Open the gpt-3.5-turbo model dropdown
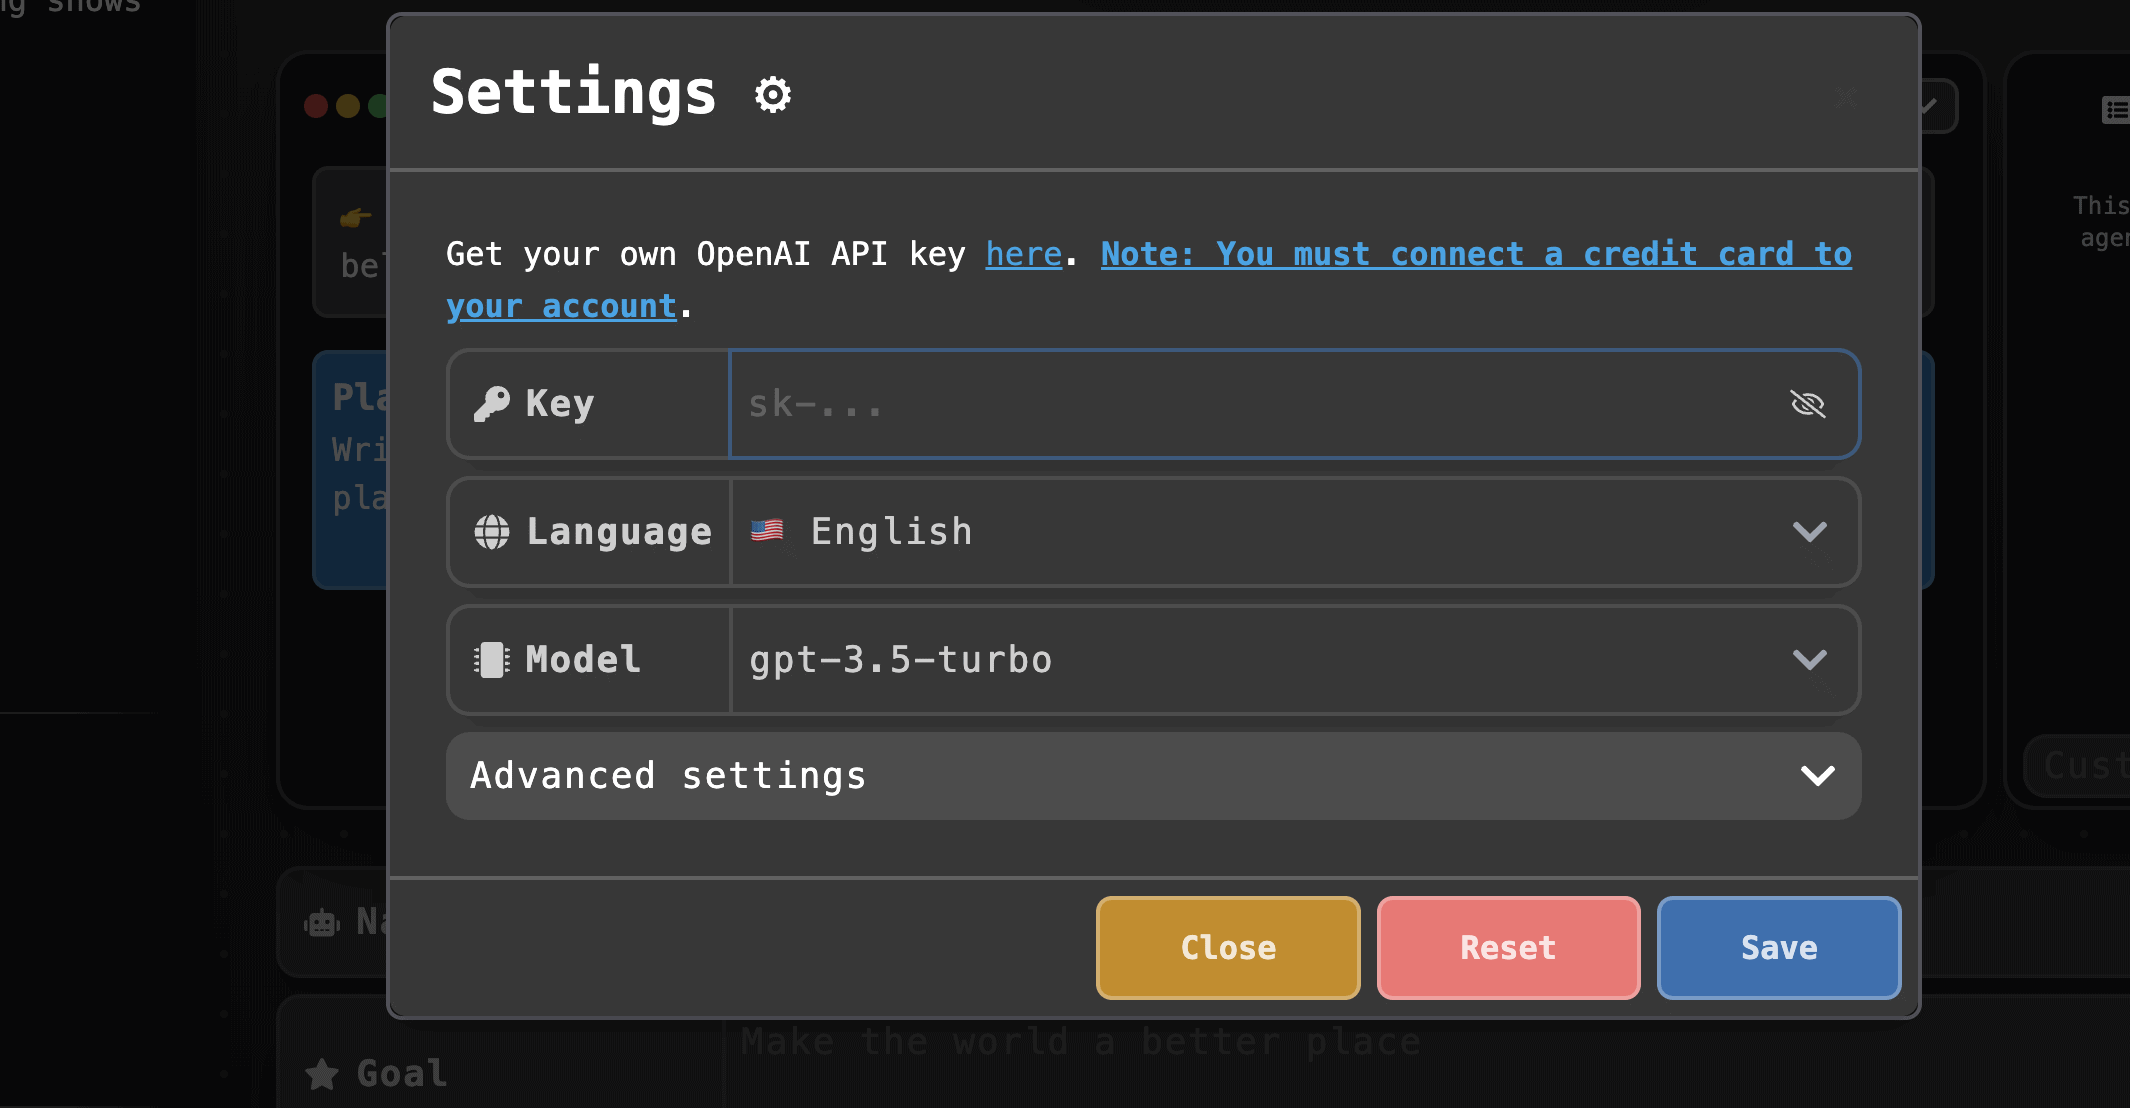 [x=1270, y=660]
